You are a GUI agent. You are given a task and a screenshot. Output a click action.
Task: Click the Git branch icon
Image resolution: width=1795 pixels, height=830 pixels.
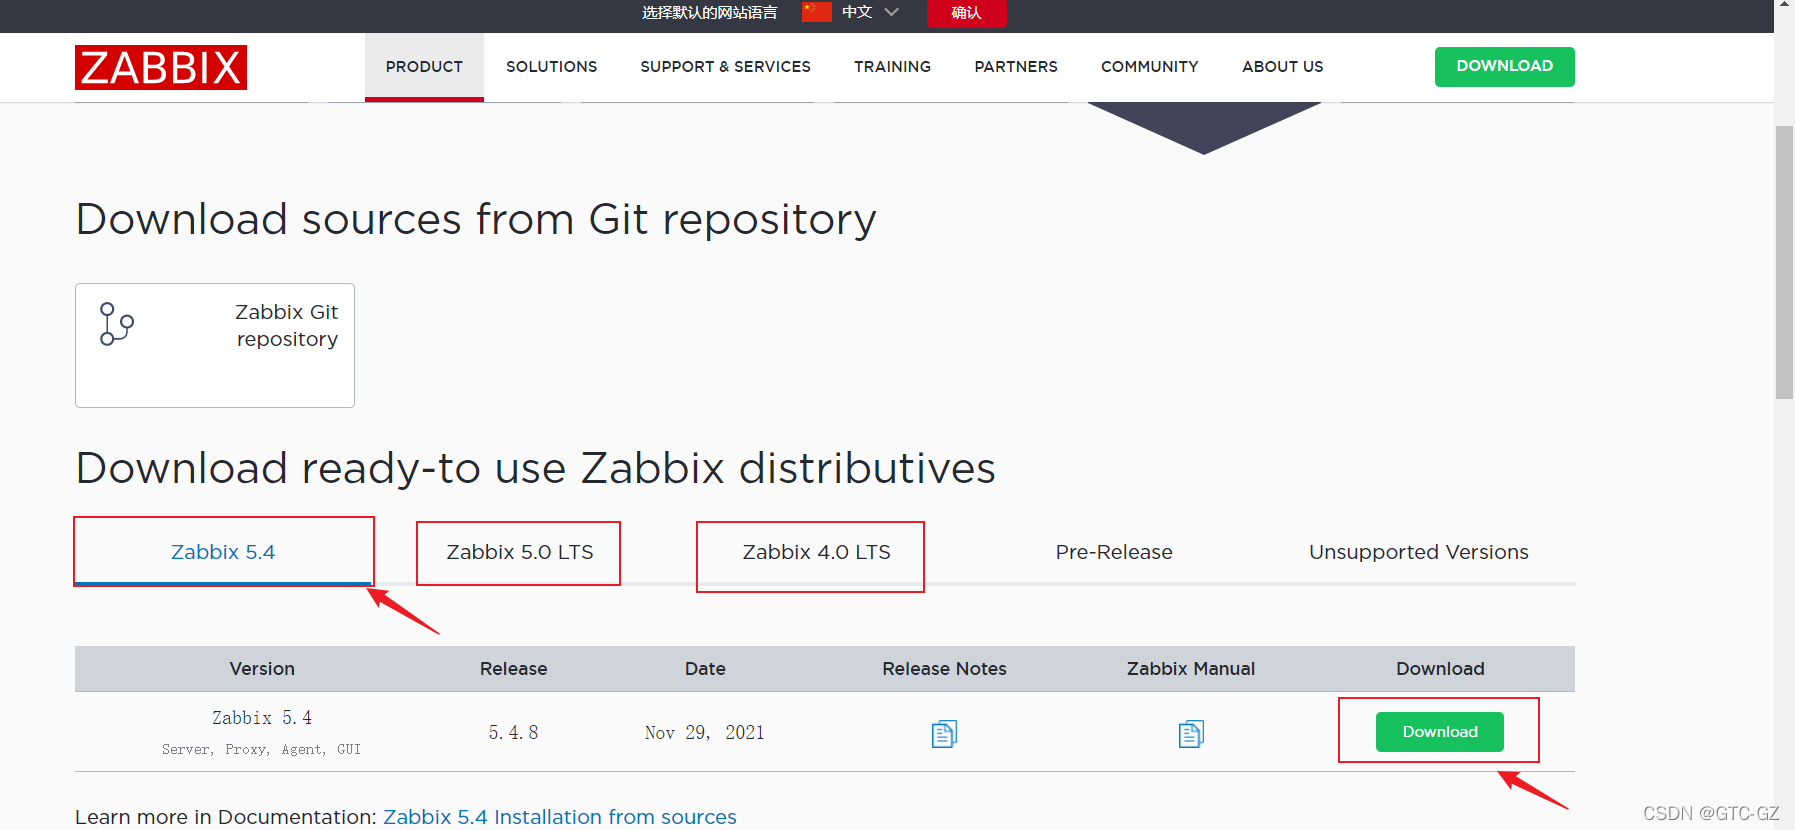coord(116,324)
